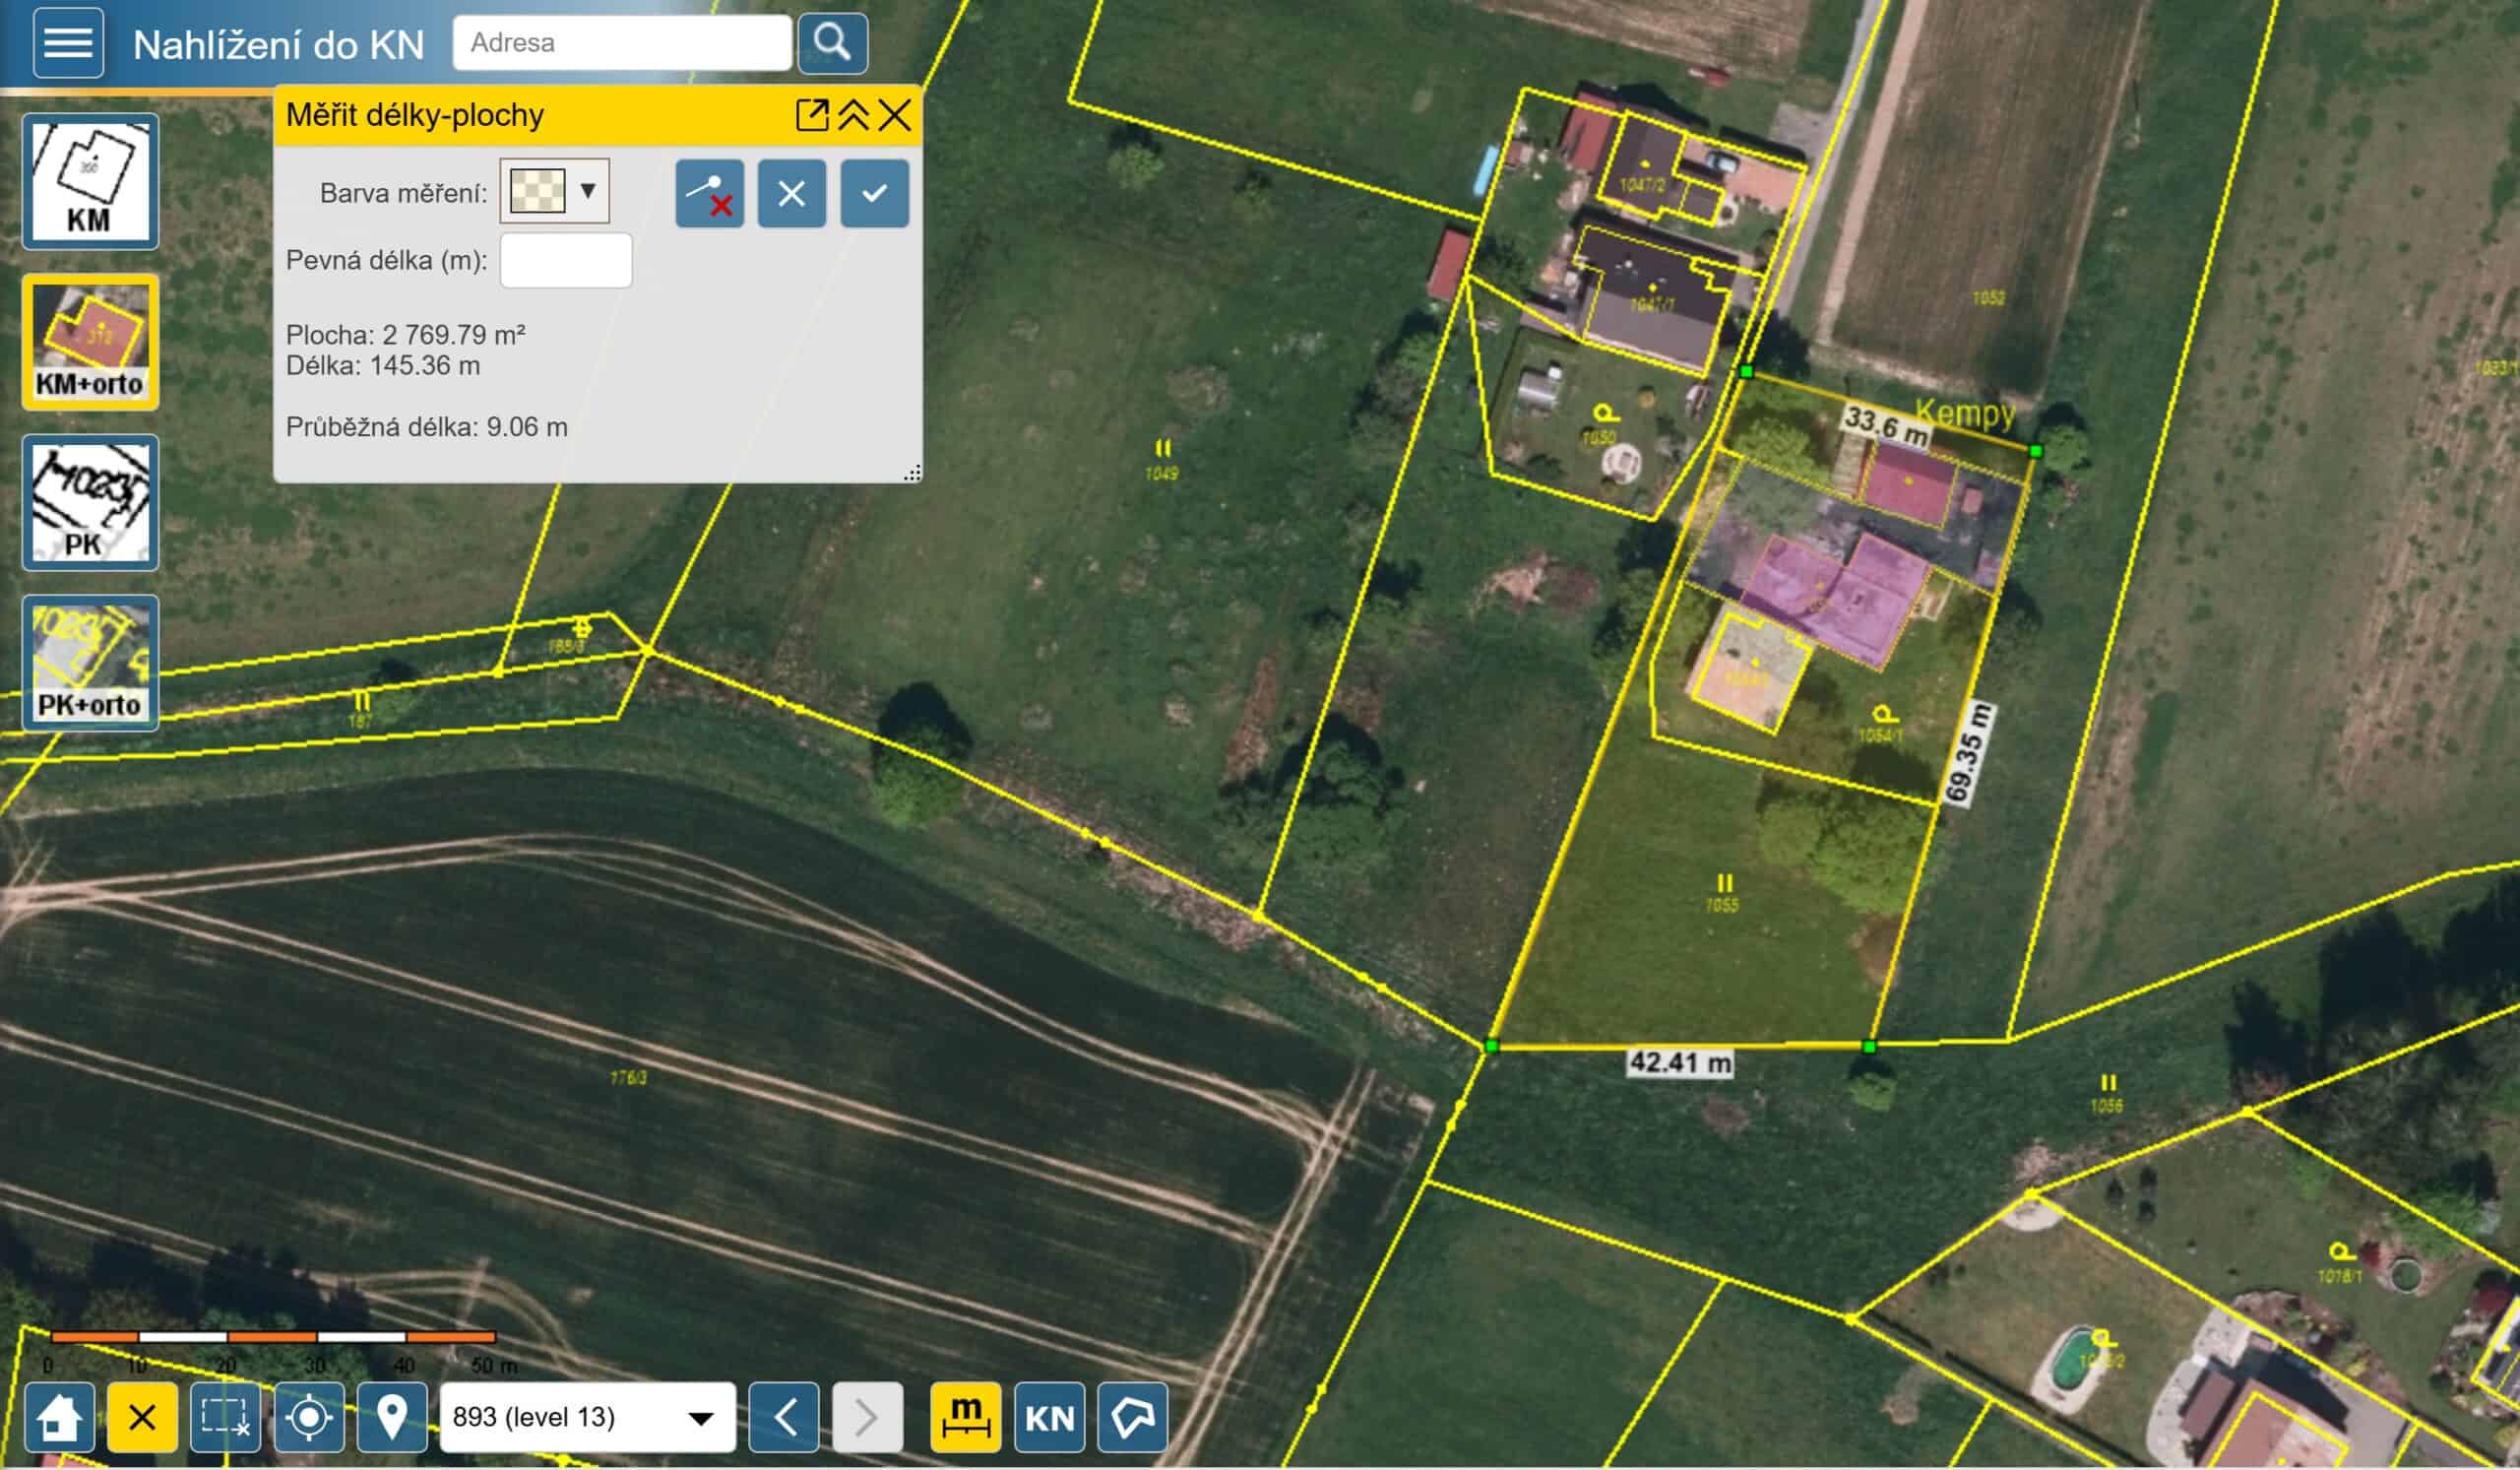Confirm measurement with checkmark button
The image size is (2520, 1470).
click(874, 193)
